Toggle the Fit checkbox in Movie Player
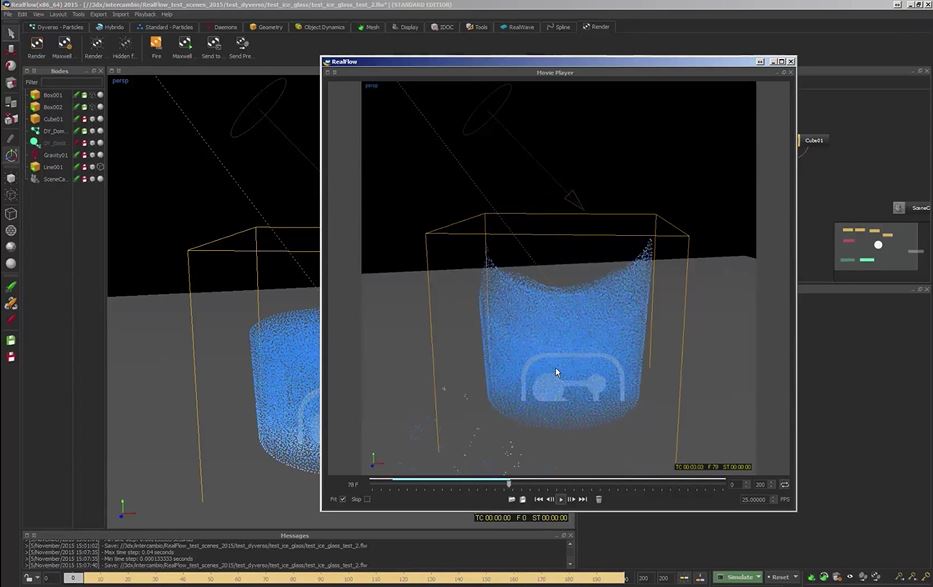This screenshot has height=587, width=933. coord(343,499)
